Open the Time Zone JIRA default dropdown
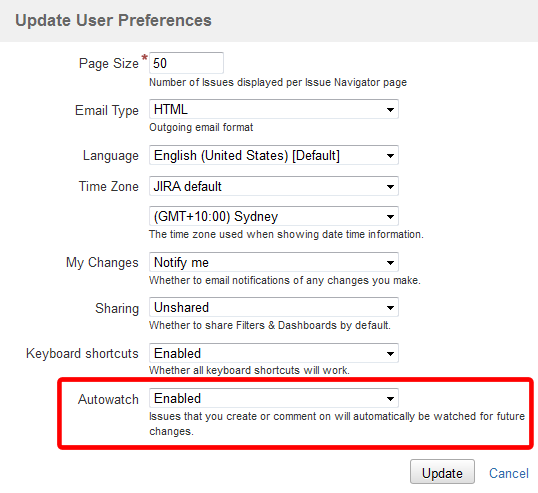This screenshot has height=493, width=538. (274, 186)
